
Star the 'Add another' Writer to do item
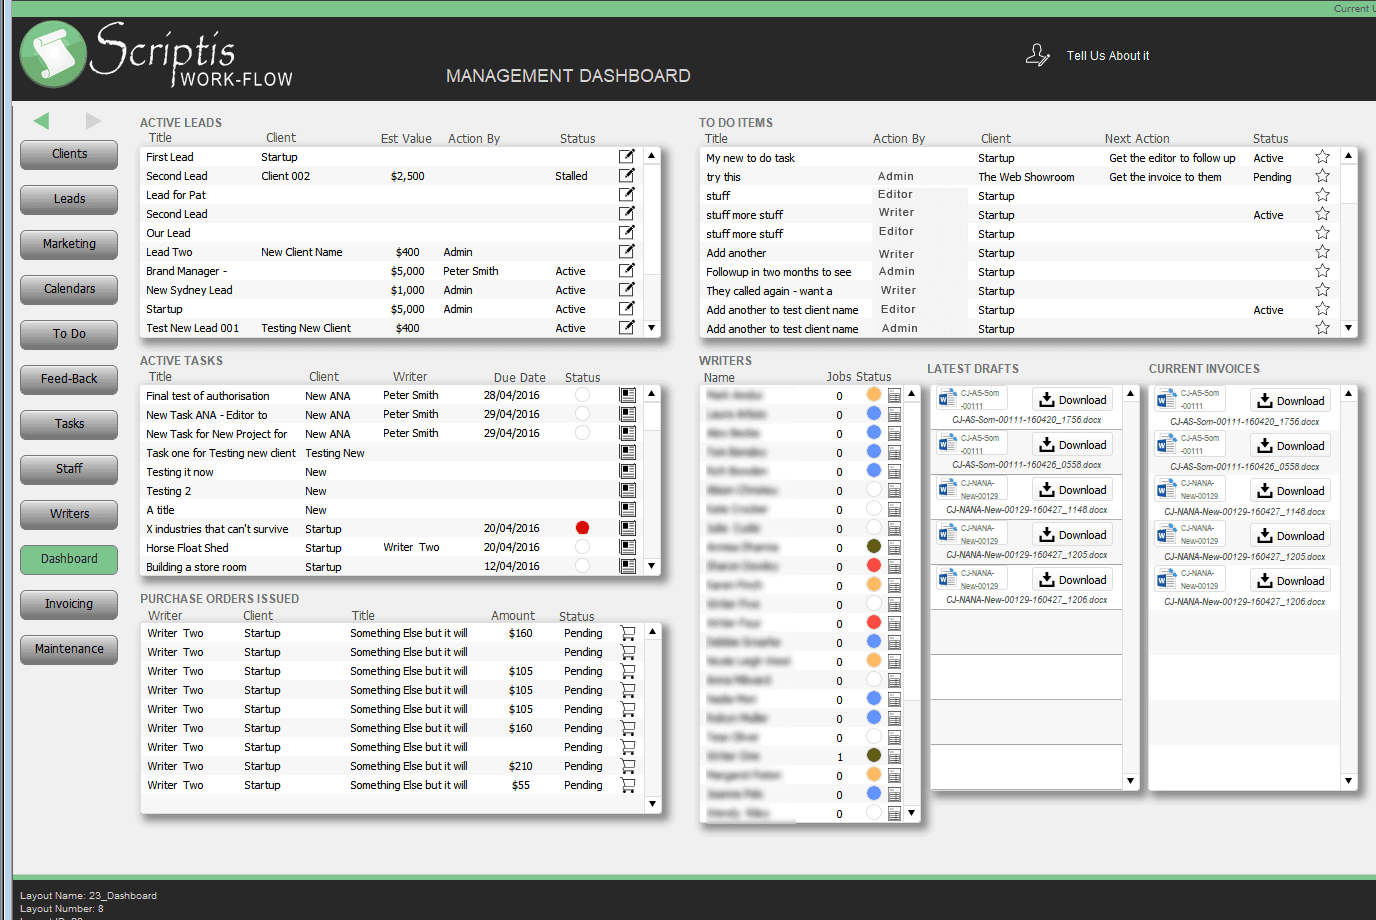(x=1322, y=252)
